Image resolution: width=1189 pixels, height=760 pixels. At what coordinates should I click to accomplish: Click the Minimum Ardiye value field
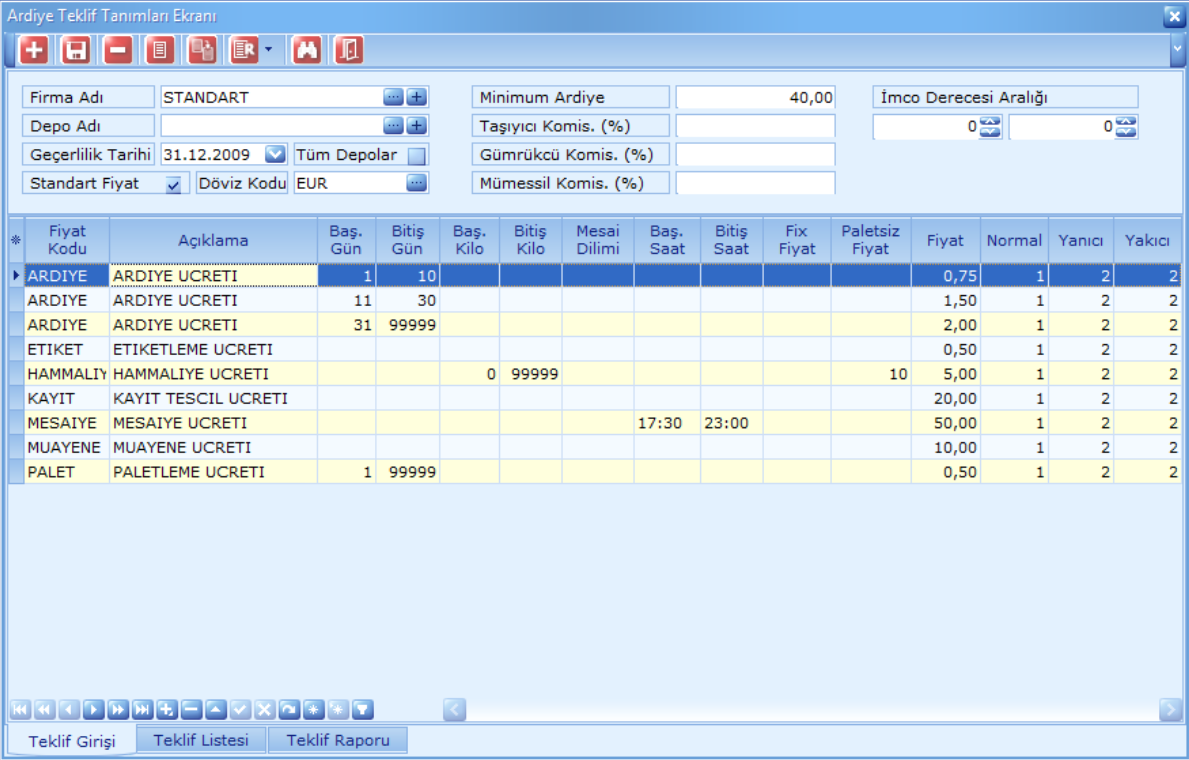coord(755,97)
